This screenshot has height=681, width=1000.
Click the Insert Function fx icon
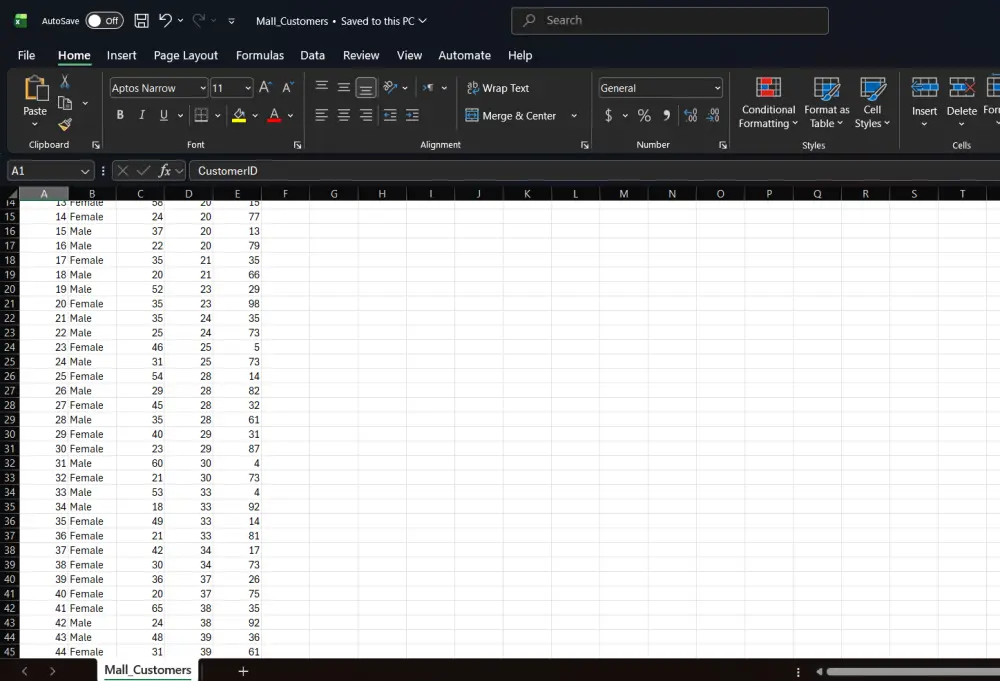pos(165,171)
